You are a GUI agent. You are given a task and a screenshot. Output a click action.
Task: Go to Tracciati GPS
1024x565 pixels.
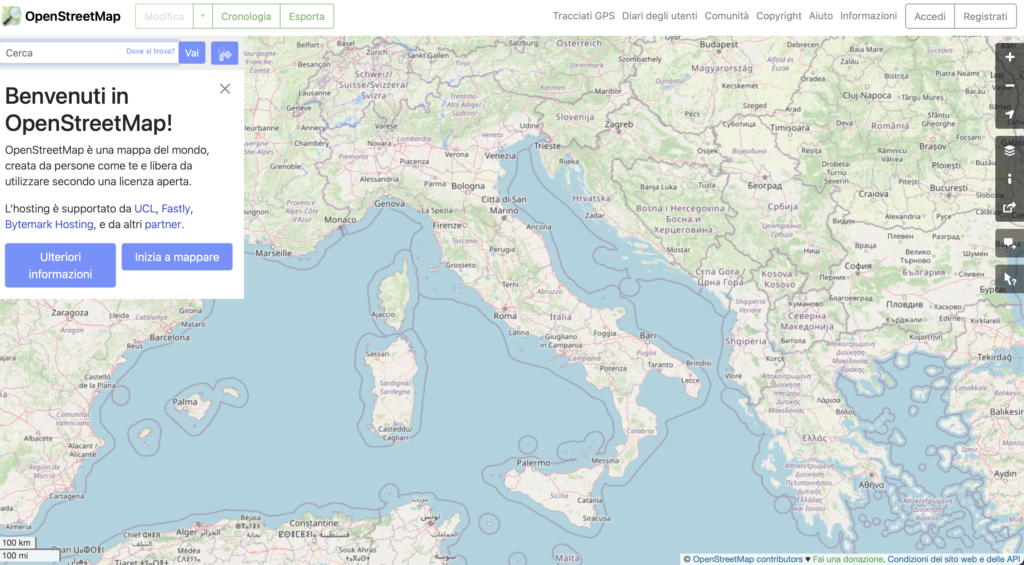[584, 16]
